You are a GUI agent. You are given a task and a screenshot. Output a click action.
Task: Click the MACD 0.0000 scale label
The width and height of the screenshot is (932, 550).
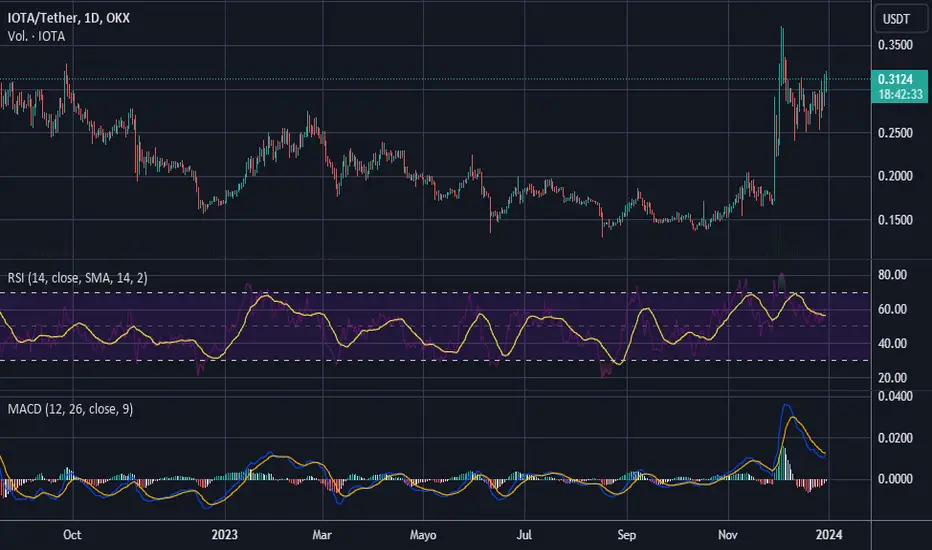(x=895, y=479)
